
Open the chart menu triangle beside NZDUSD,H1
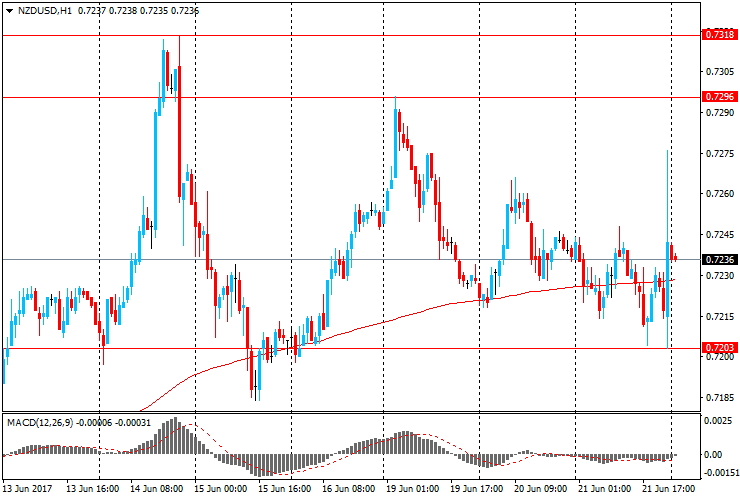(9, 10)
